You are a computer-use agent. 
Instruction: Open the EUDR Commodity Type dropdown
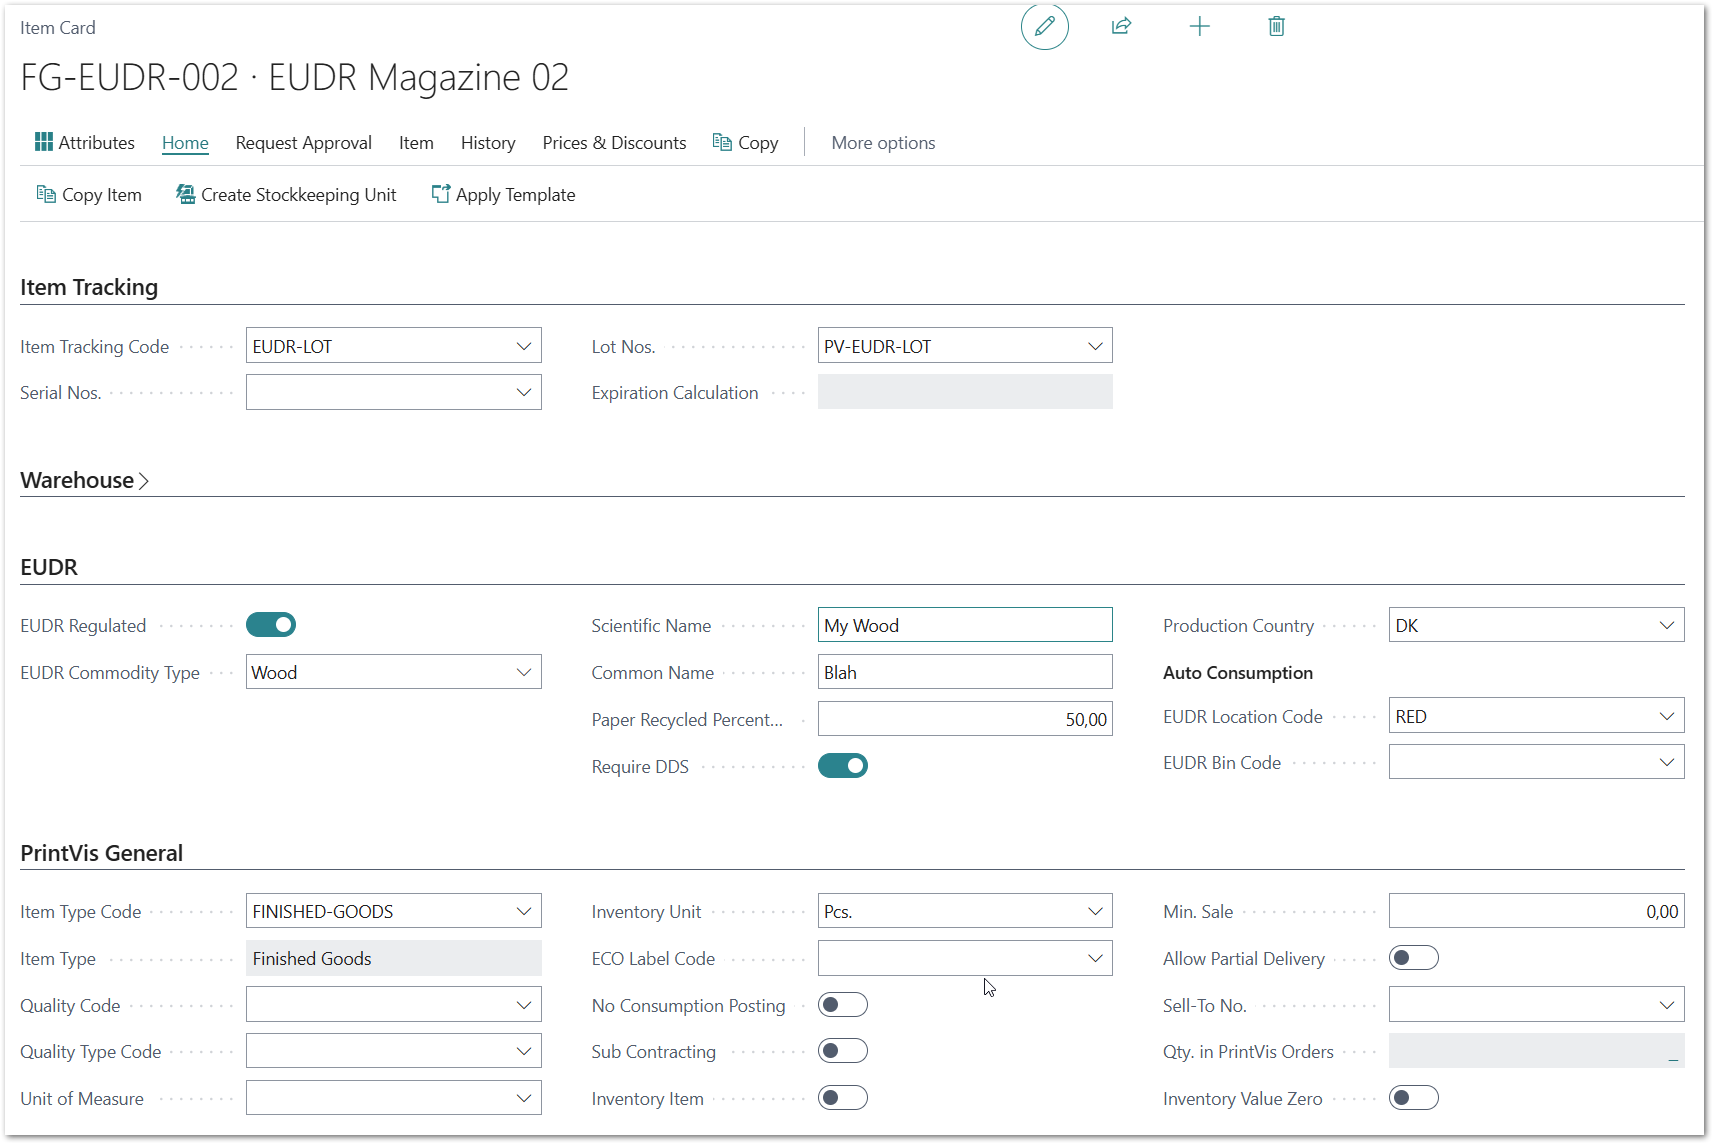tap(523, 672)
